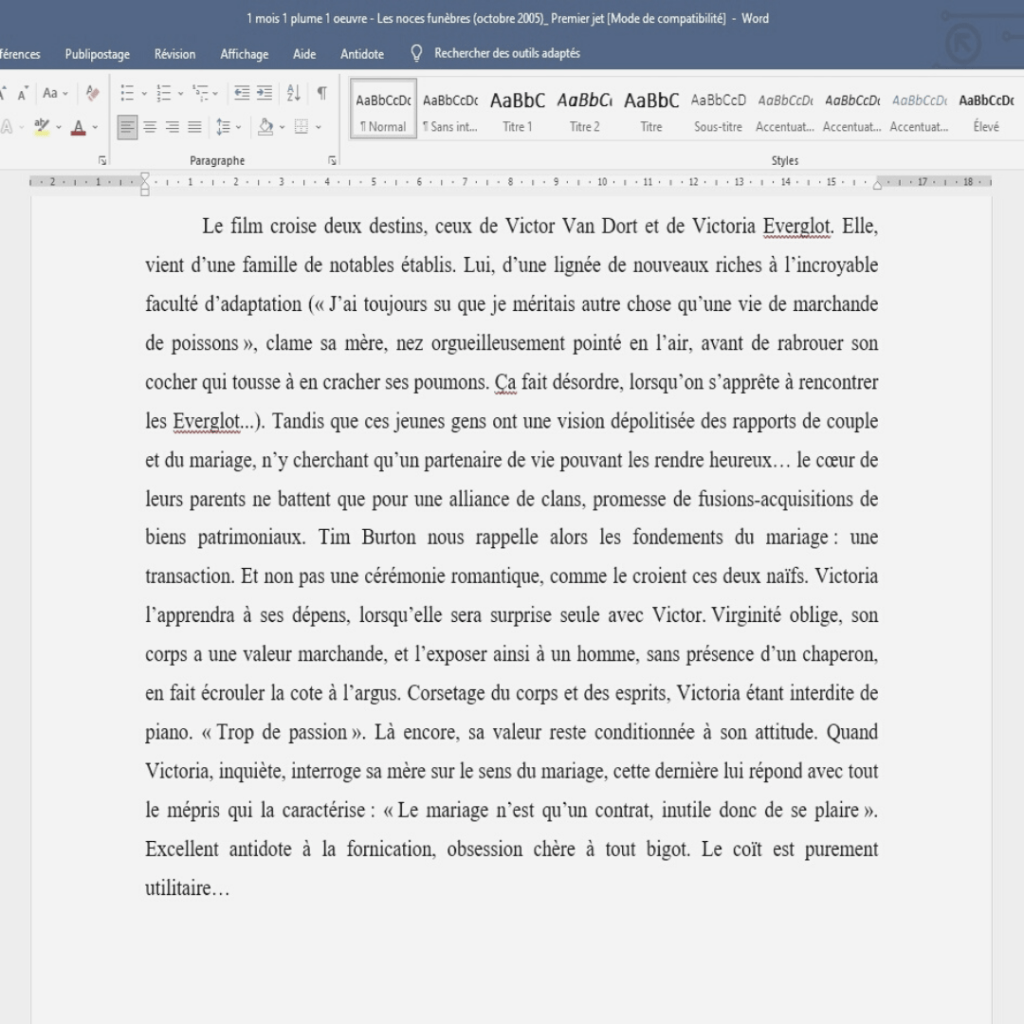Justify the paragraph text
This screenshot has width=1024, height=1024.
pos(194,127)
